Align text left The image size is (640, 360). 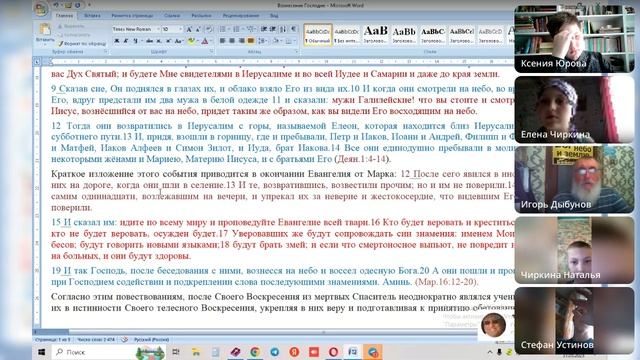222,41
